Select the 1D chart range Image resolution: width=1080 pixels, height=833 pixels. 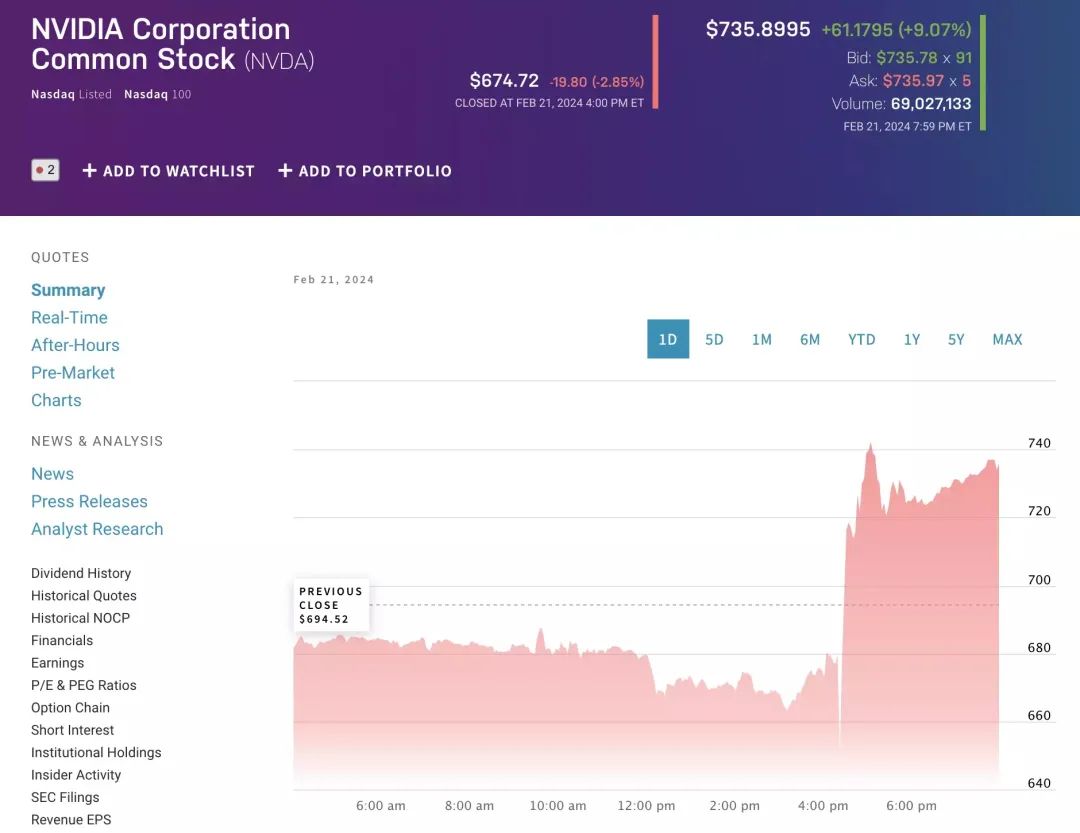point(668,339)
